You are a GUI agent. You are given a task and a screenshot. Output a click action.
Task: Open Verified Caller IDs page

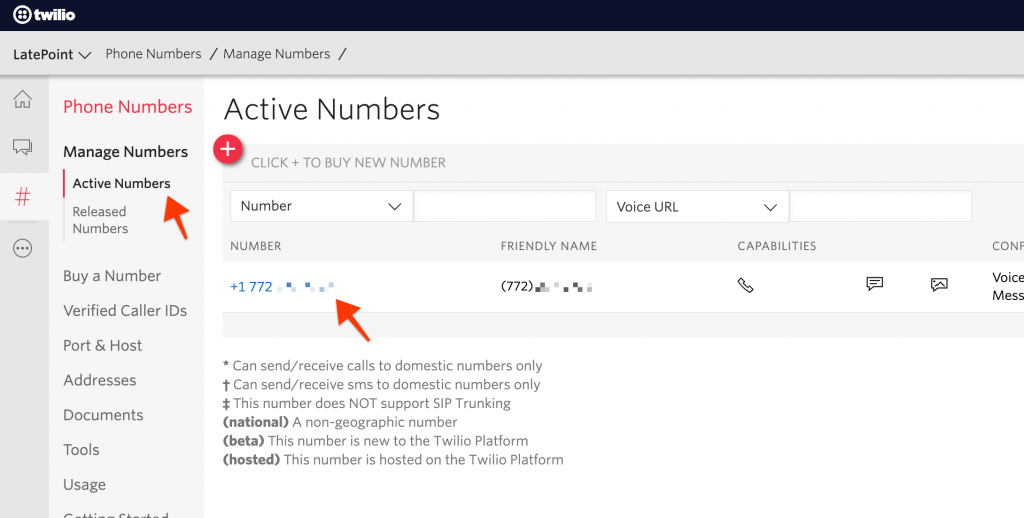pos(125,310)
